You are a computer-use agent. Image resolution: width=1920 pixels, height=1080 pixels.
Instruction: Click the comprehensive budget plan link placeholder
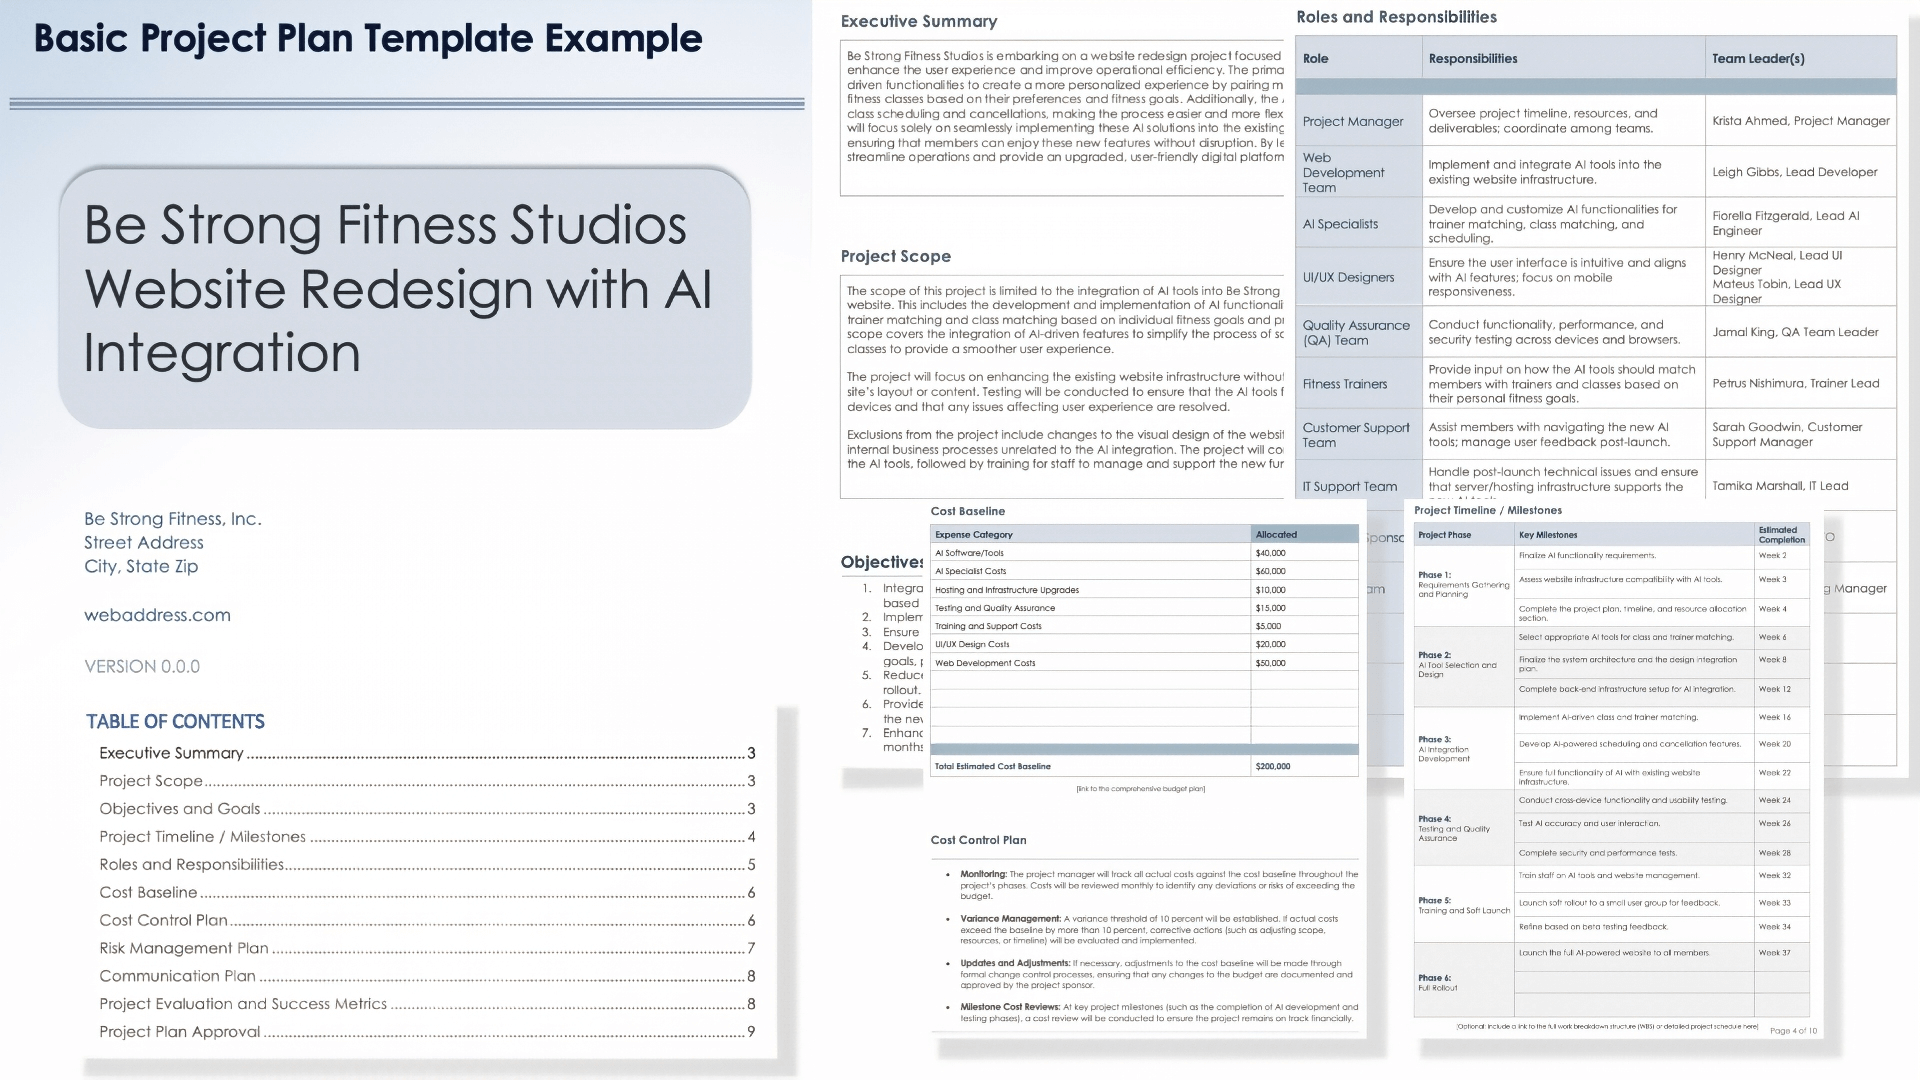coord(1140,789)
